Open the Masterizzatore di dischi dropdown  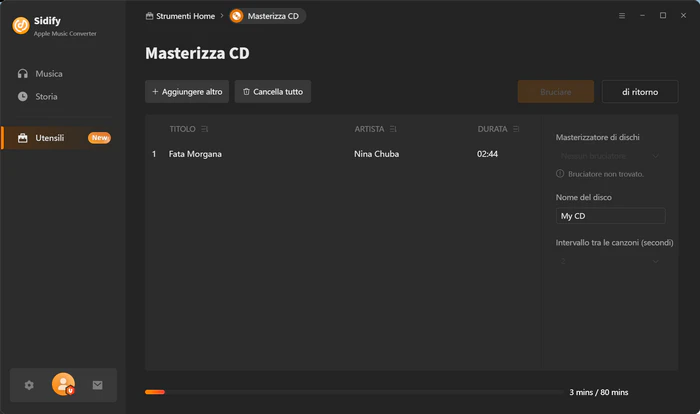tap(610, 156)
